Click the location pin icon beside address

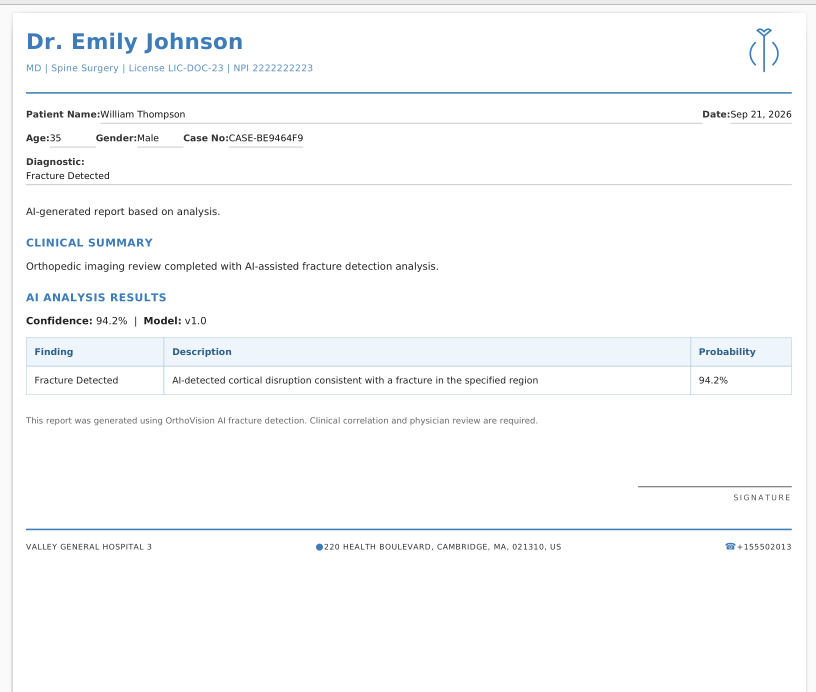point(319,547)
